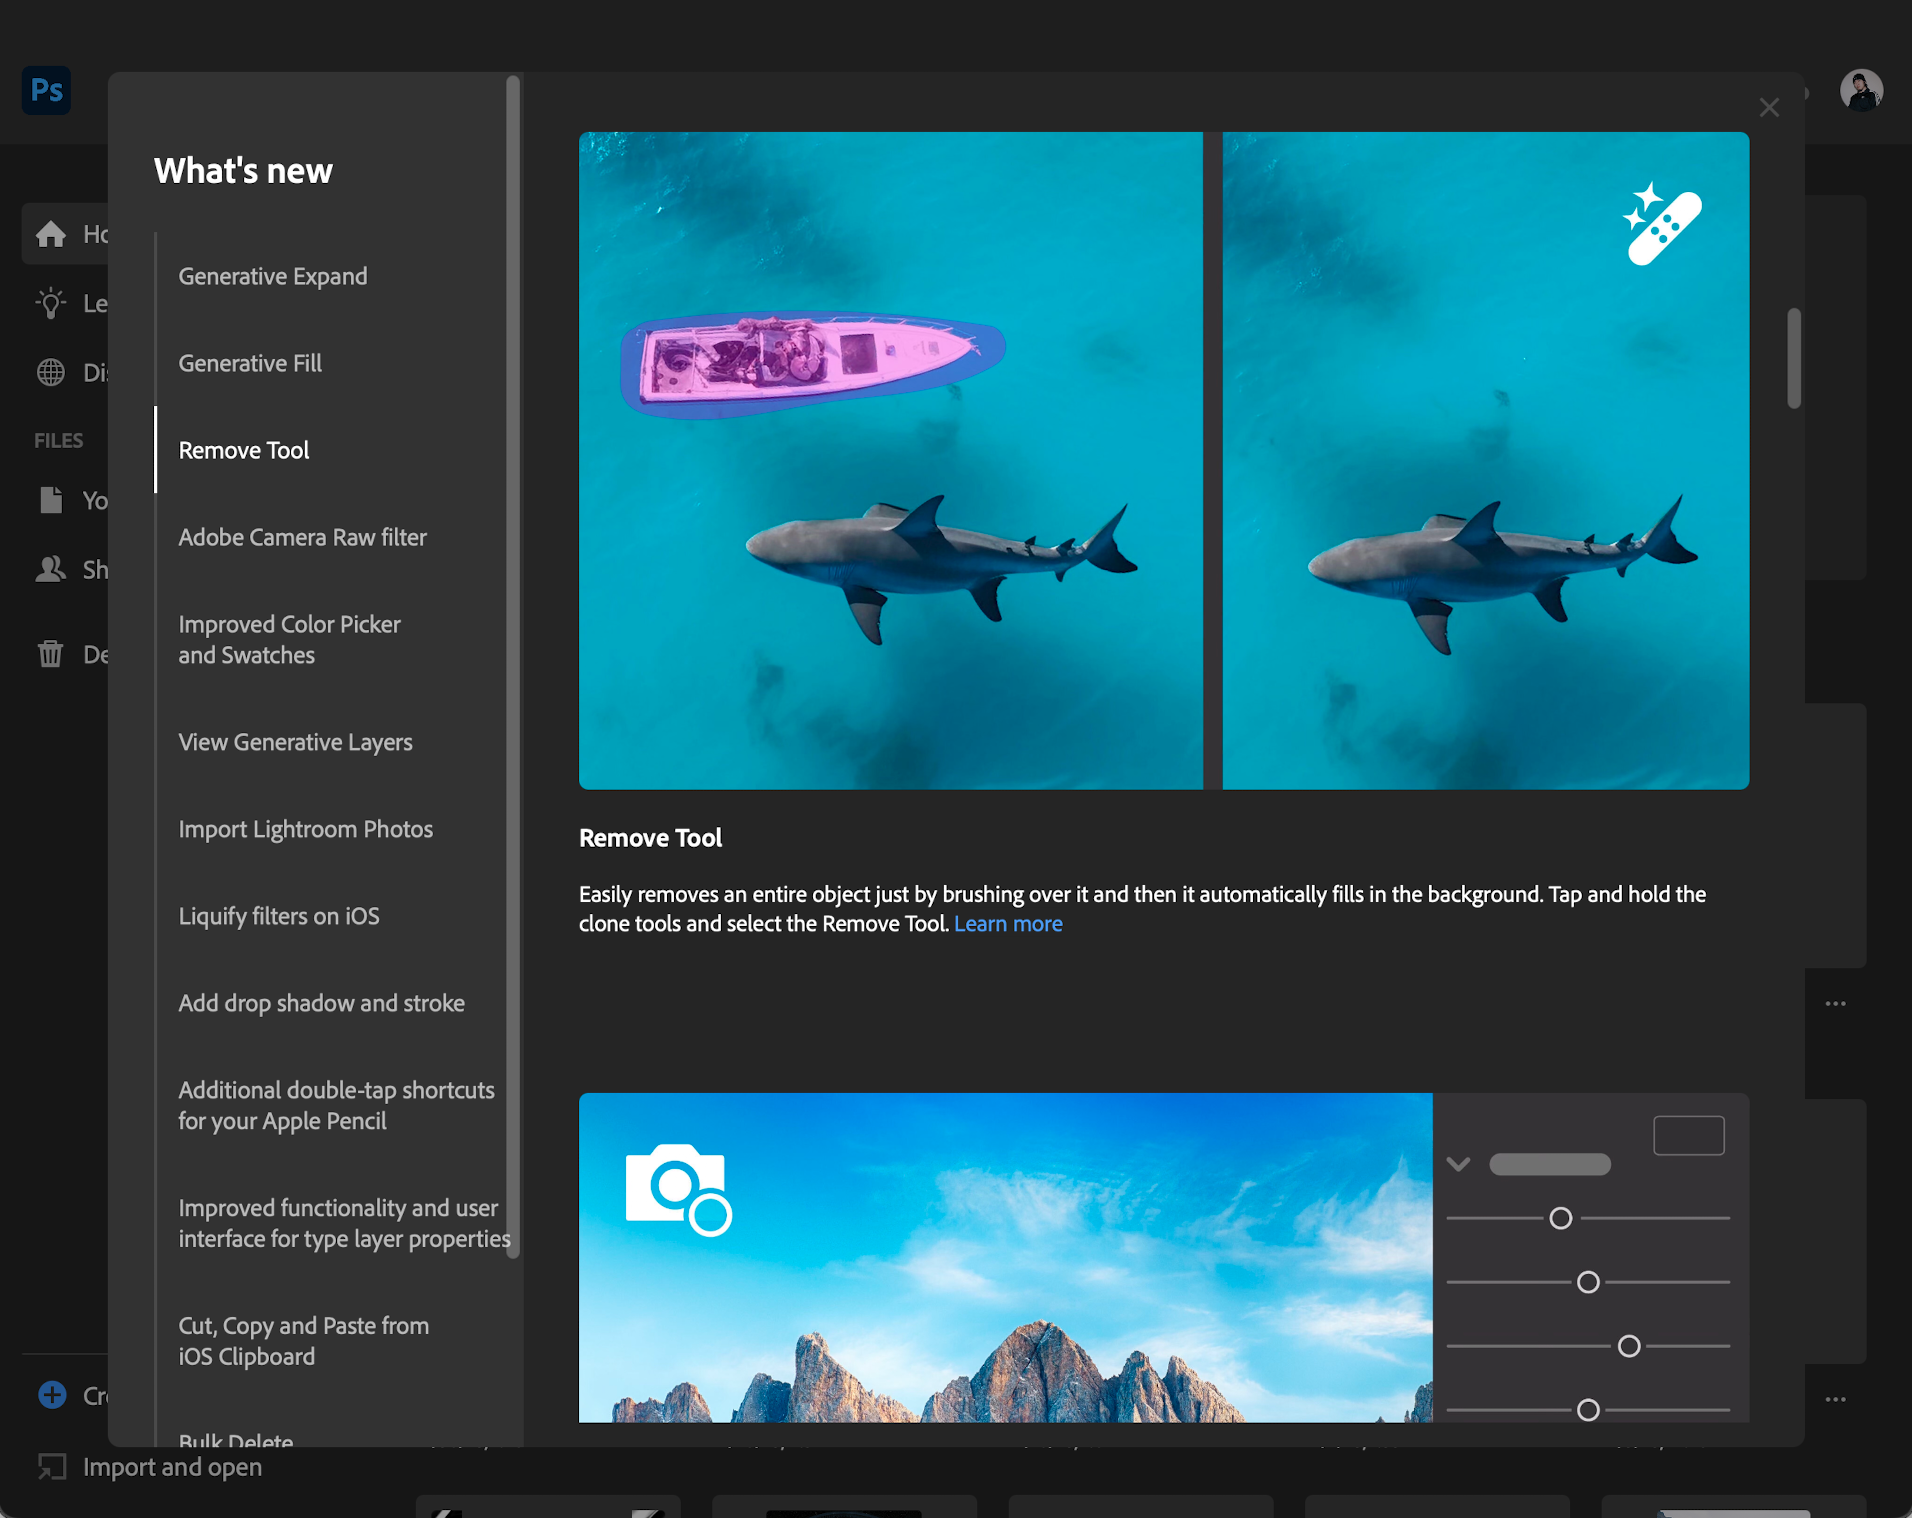1912x1518 pixels.
Task: Open Add drop shadow and stroke entry
Action: pyautogui.click(x=321, y=1003)
